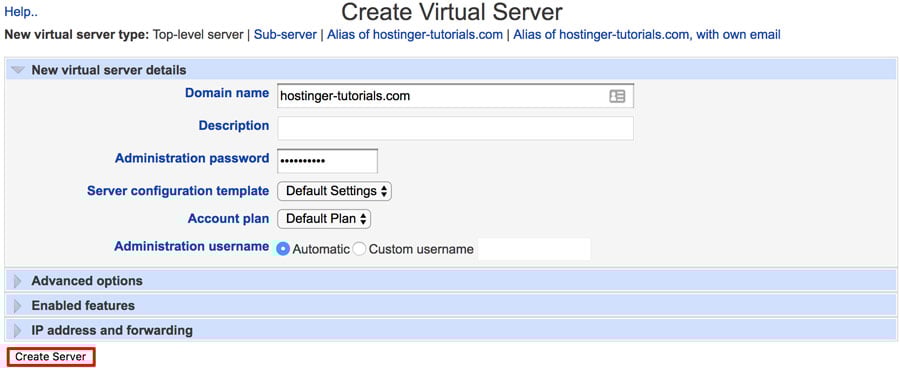The image size is (900, 380).
Task: Open the Help link
Action: (x=21, y=11)
